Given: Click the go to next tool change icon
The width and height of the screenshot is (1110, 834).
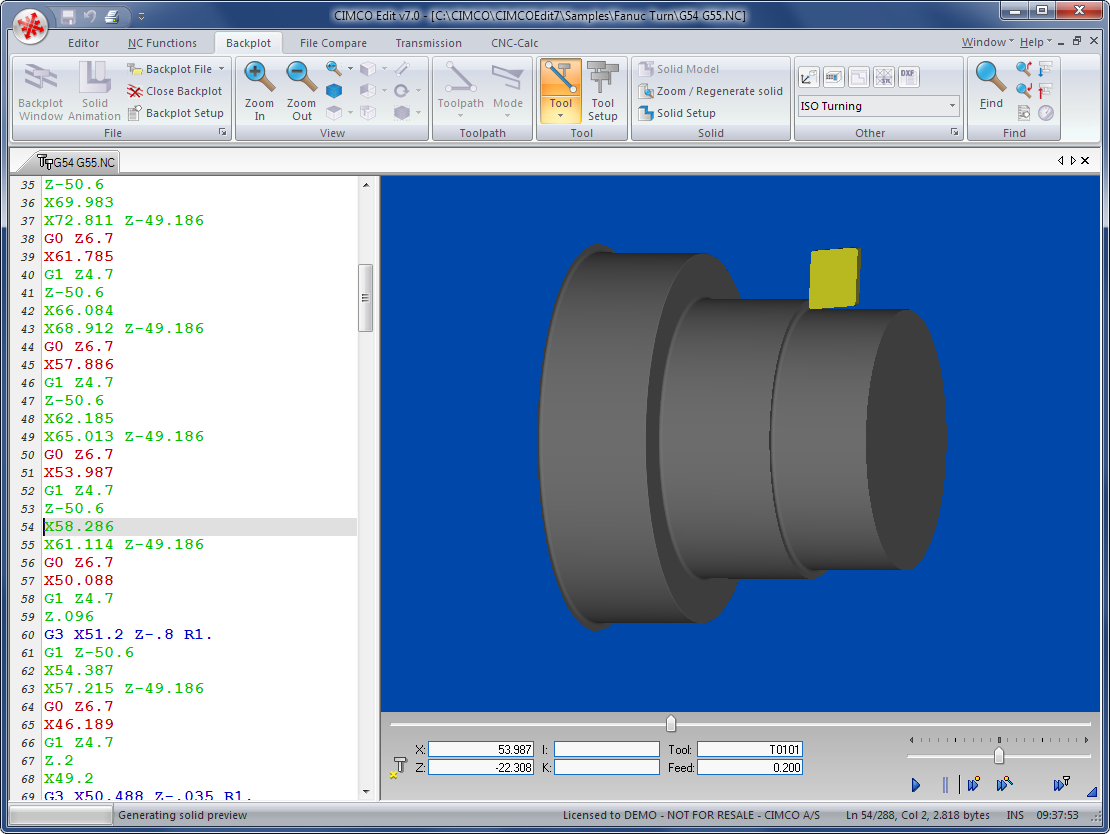Looking at the screenshot, I should [1046, 69].
